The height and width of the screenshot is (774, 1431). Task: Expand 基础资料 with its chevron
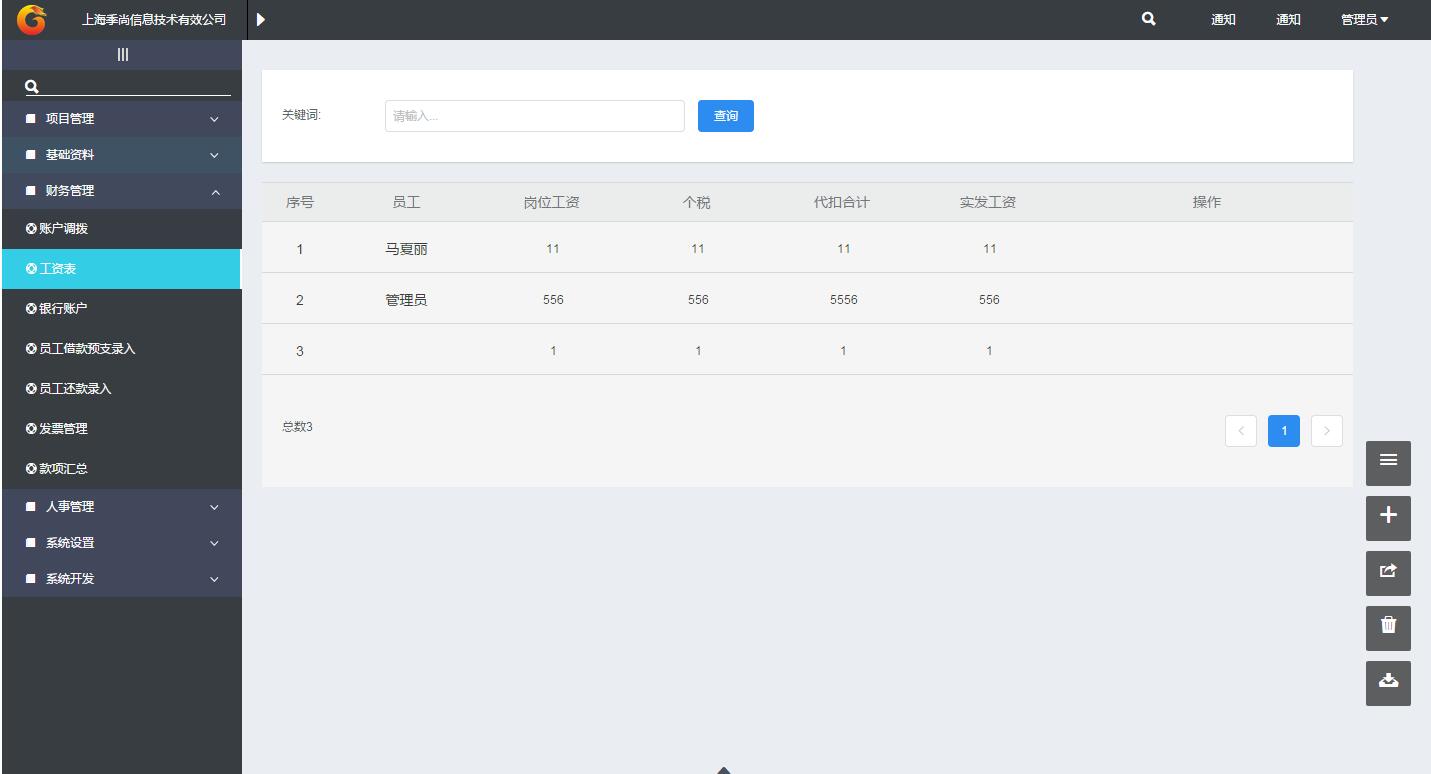214,155
